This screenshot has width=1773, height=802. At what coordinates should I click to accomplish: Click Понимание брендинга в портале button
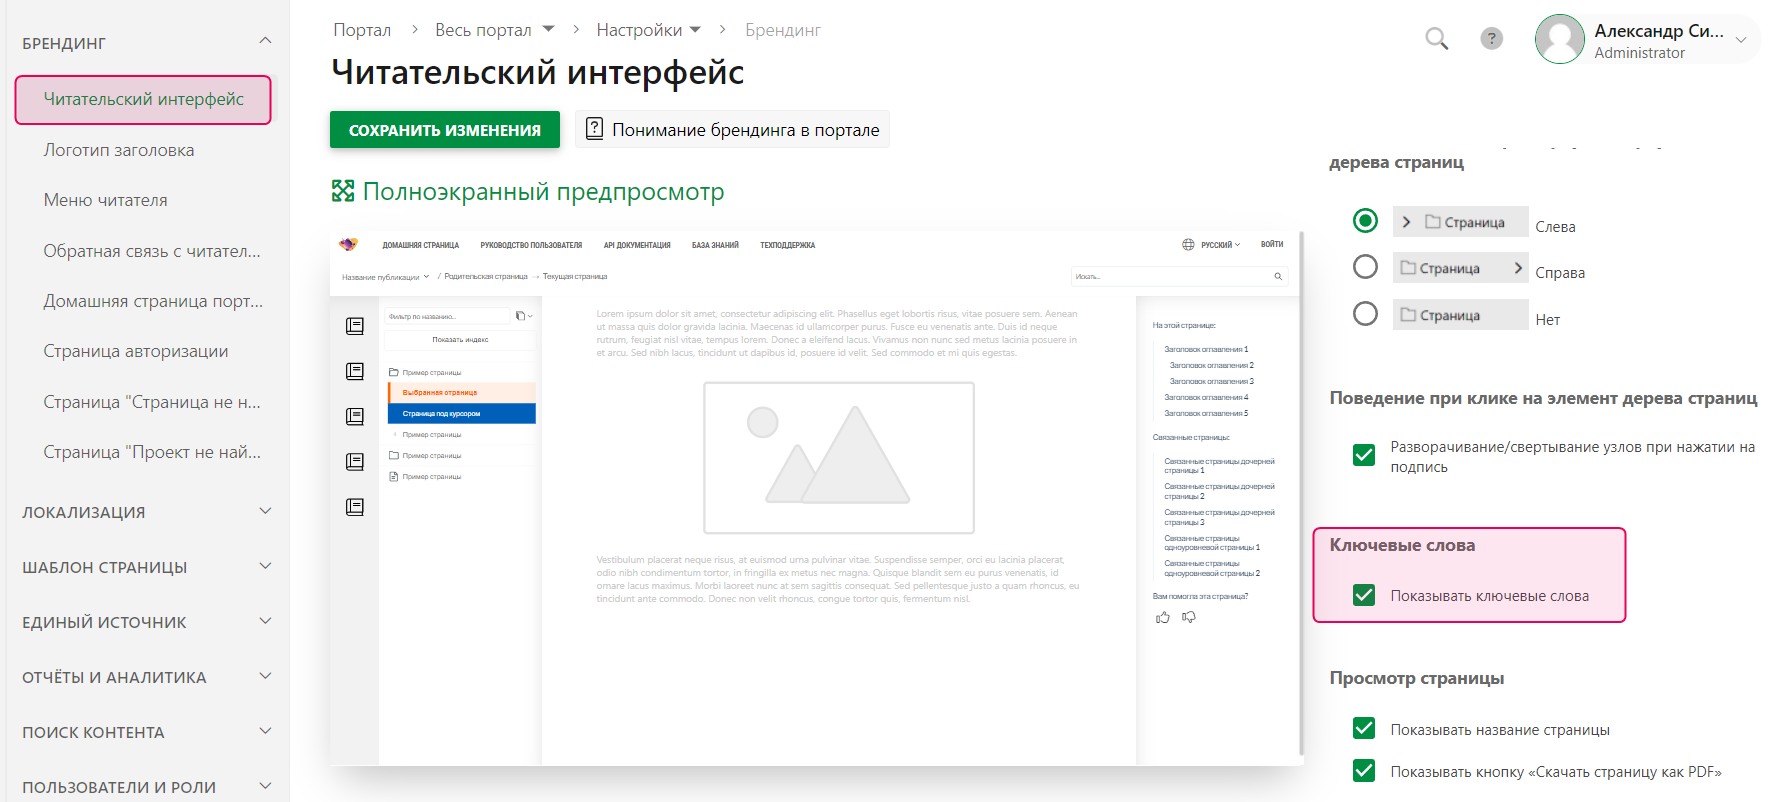point(732,129)
